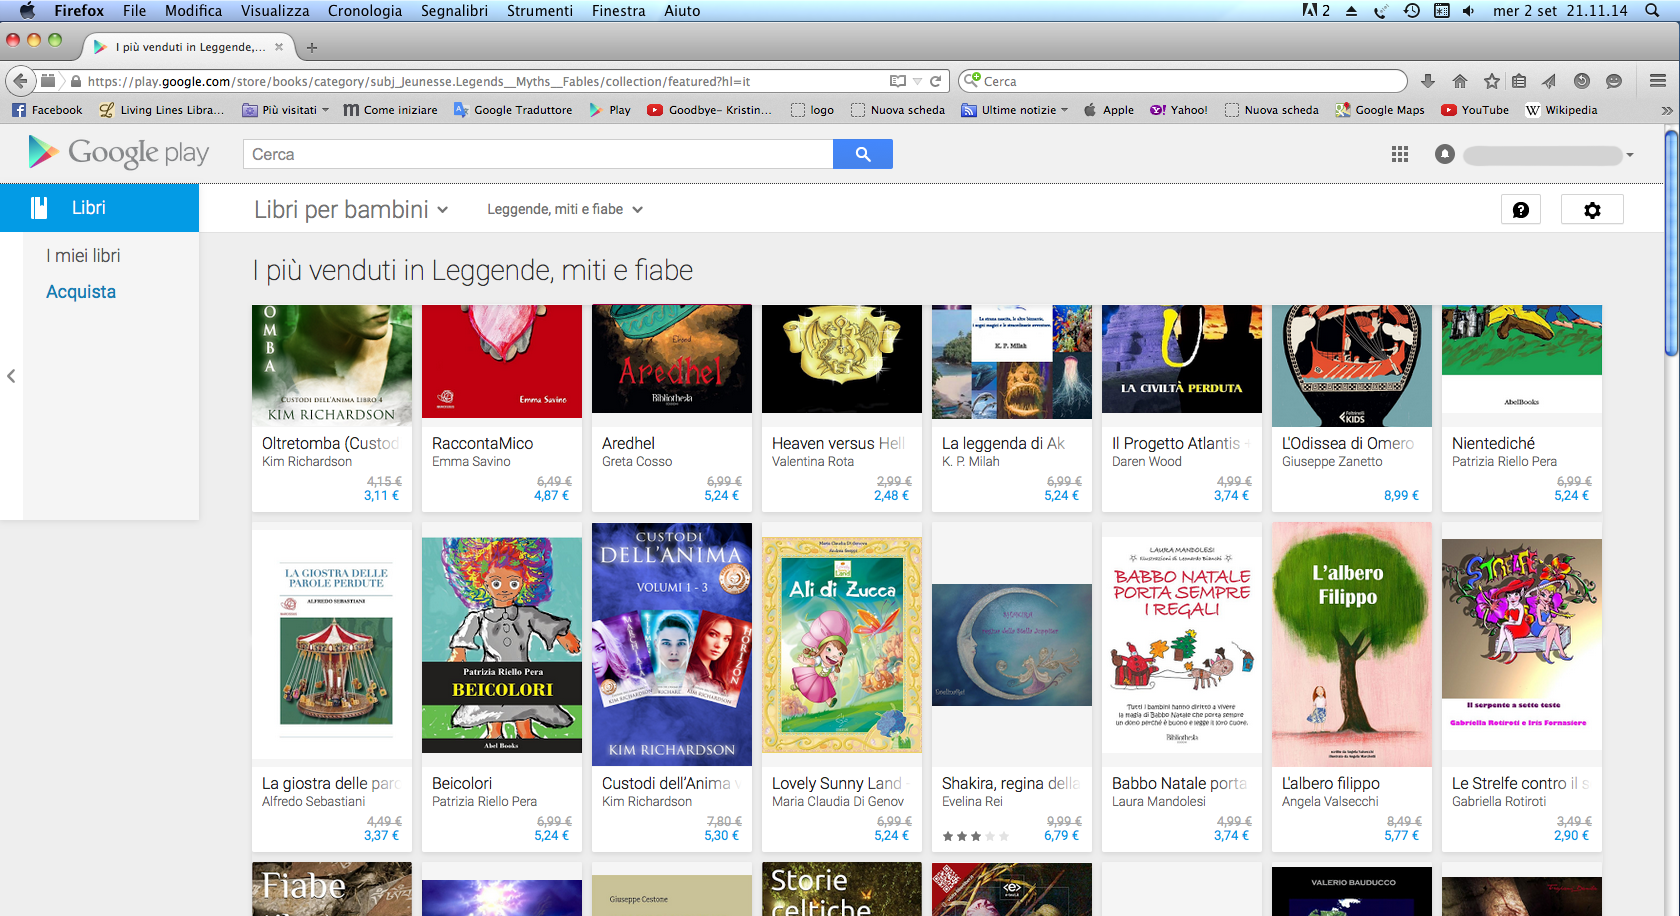Open the Google notifications bell icon

(x=1445, y=154)
